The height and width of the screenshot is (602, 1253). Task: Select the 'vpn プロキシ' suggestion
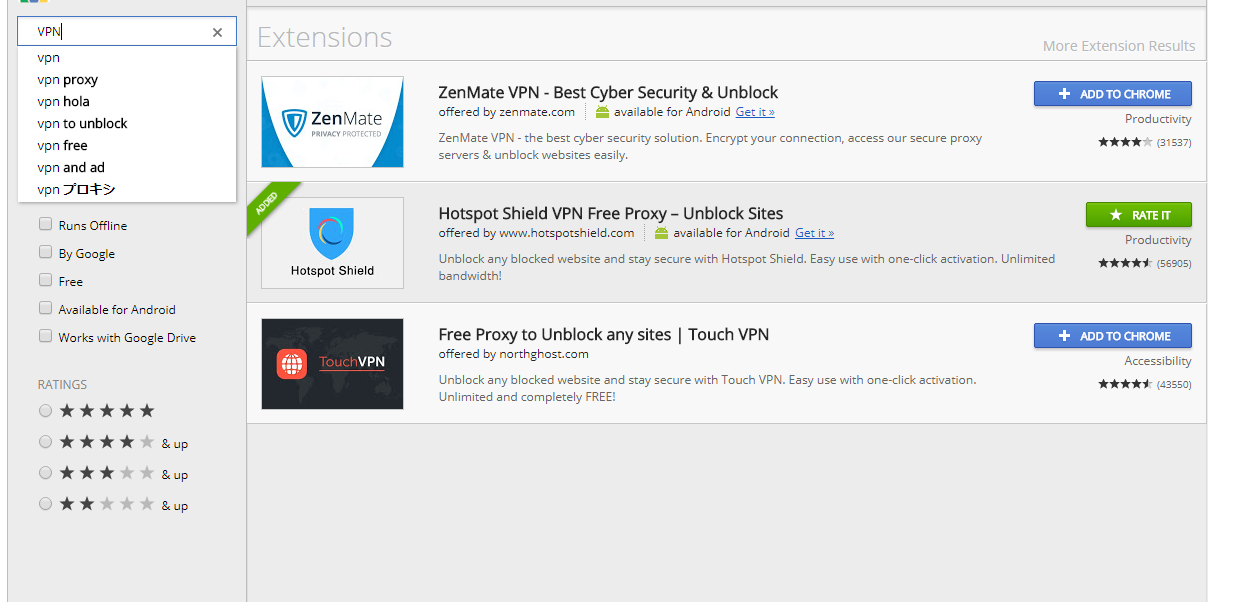coord(127,190)
